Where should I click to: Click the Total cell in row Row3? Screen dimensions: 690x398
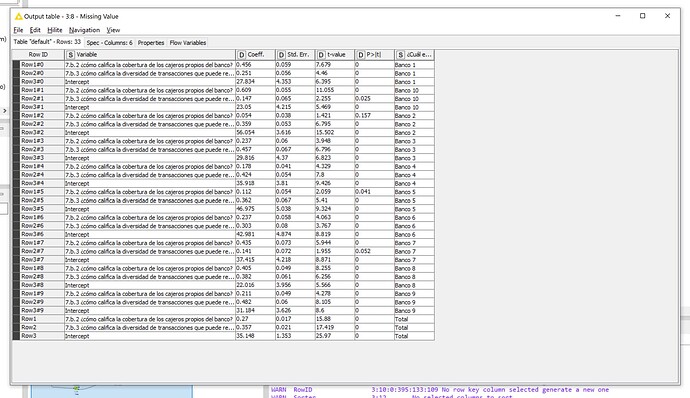(x=415, y=336)
